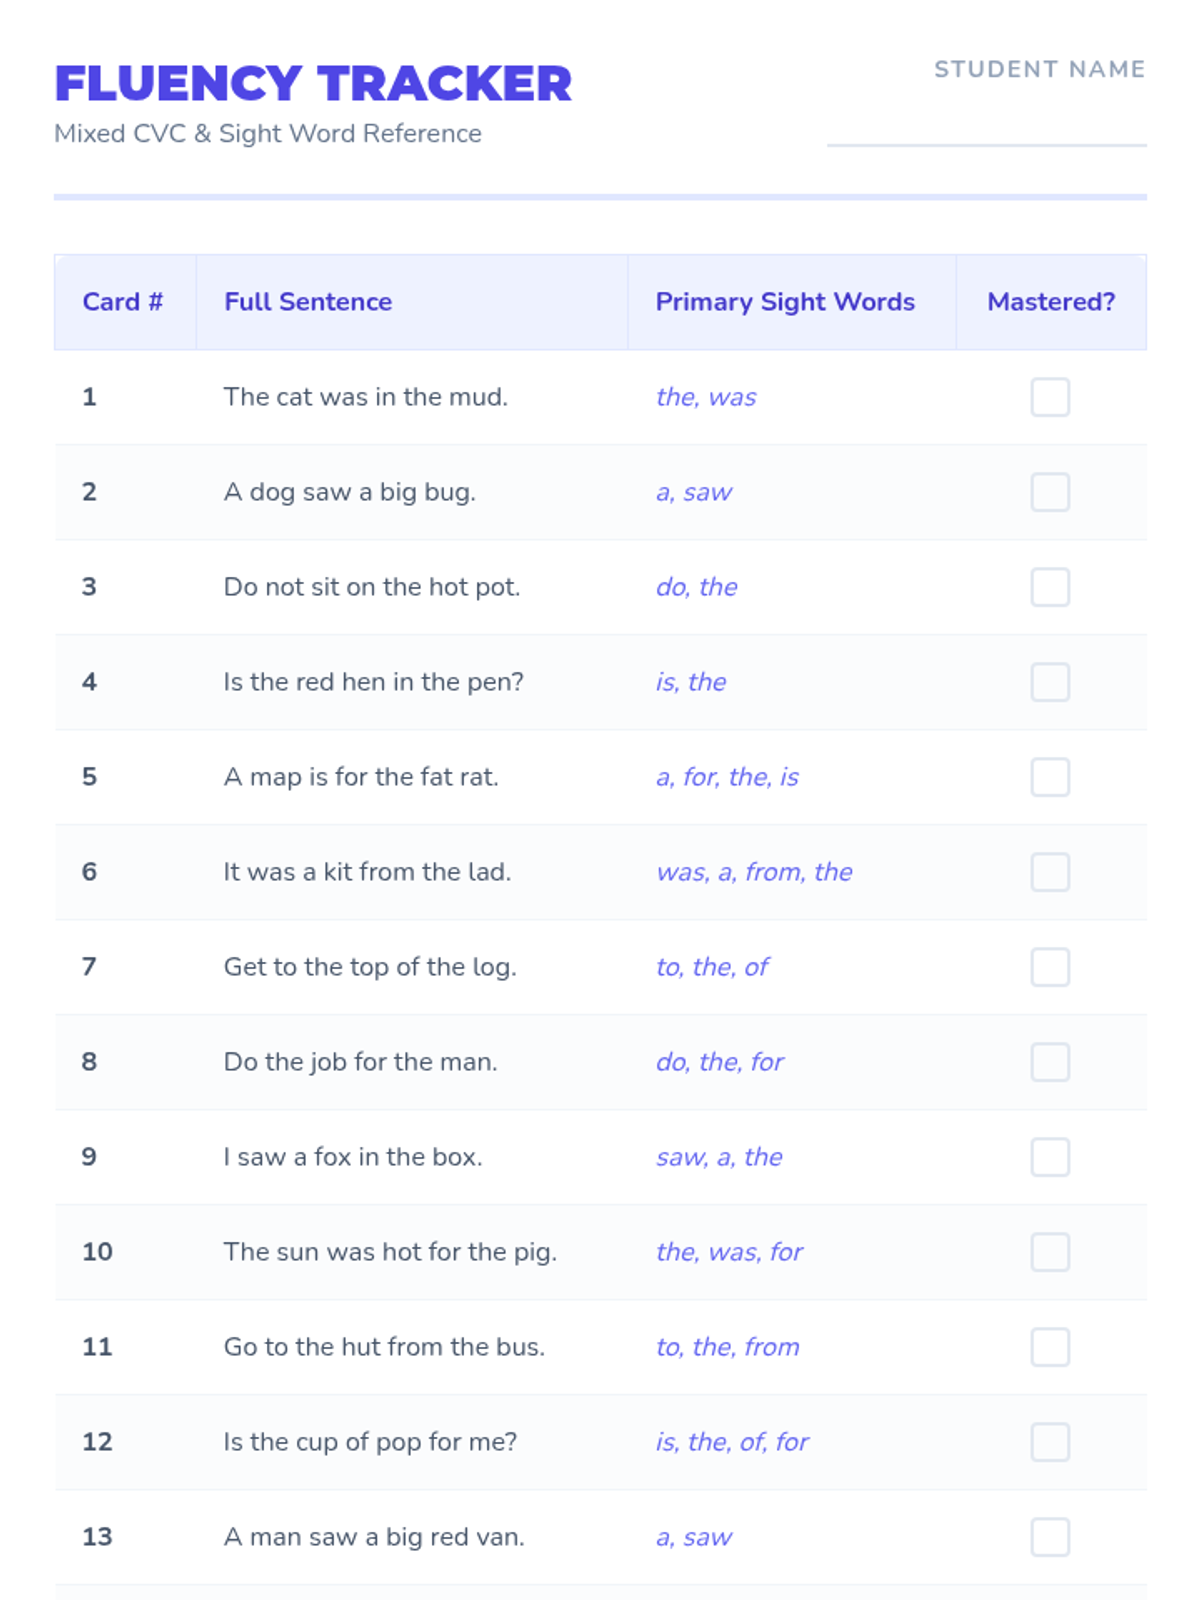
Task: Check Mastered box for card 7
Action: pos(1050,967)
